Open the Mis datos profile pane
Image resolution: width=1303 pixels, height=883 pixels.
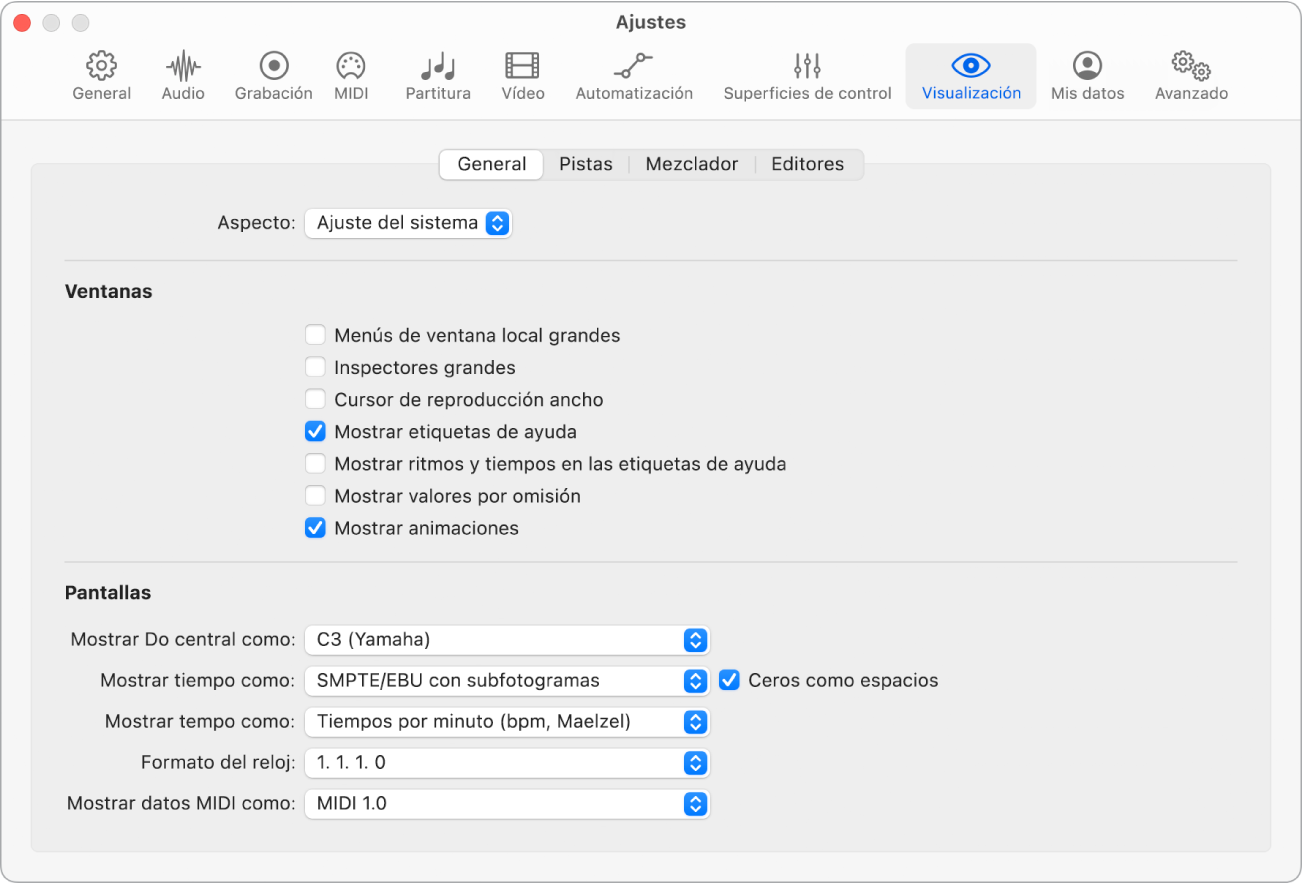1087,77
